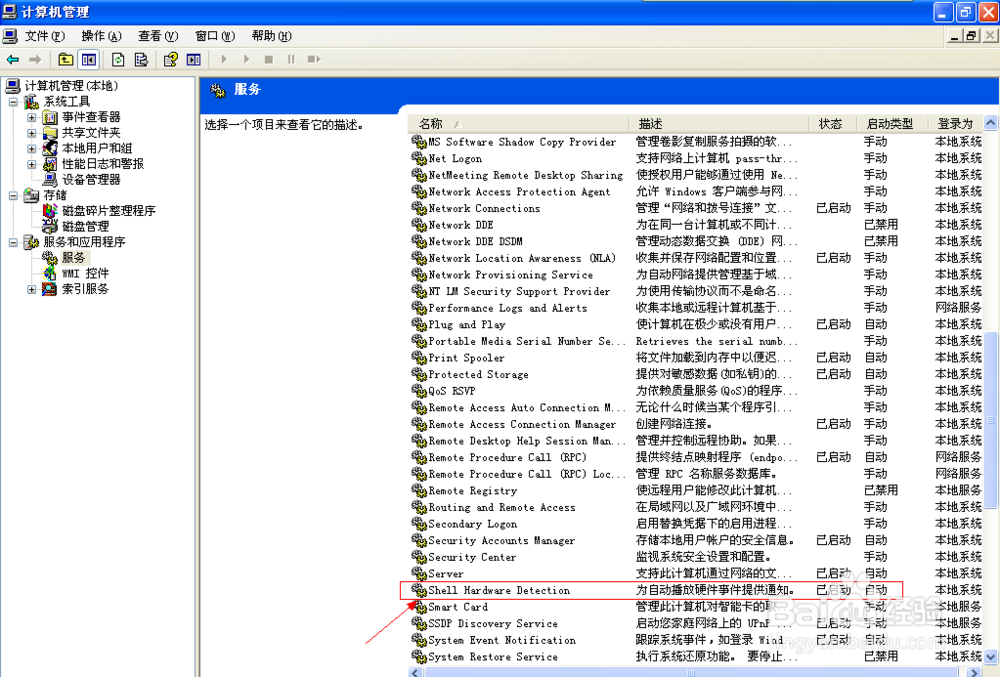Image resolution: width=1000 pixels, height=677 pixels.
Task: Select 本地用户和组 in the tree
Action: [97, 148]
